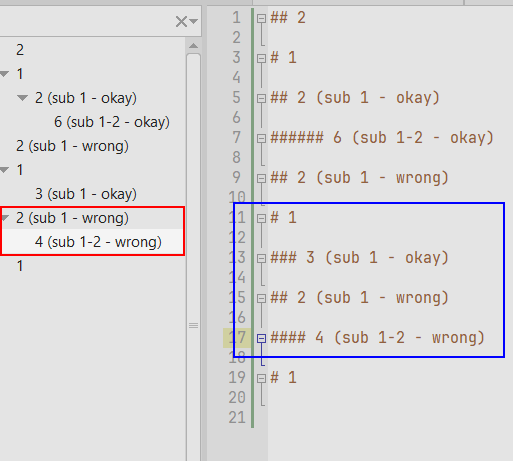This screenshot has width=513, height=461.
Task: Place the cursor in '## 2 (sub 1 - okay)' text
Action: click(355, 98)
